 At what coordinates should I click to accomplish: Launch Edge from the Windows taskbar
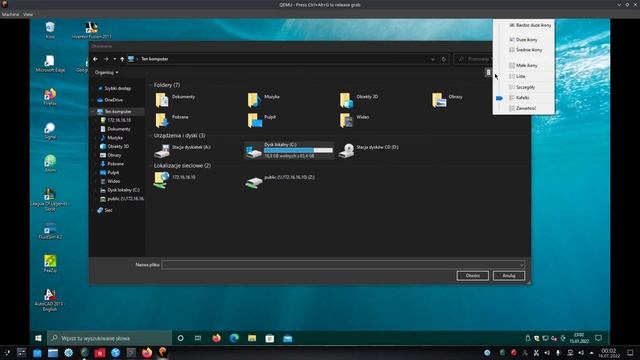tap(234, 338)
